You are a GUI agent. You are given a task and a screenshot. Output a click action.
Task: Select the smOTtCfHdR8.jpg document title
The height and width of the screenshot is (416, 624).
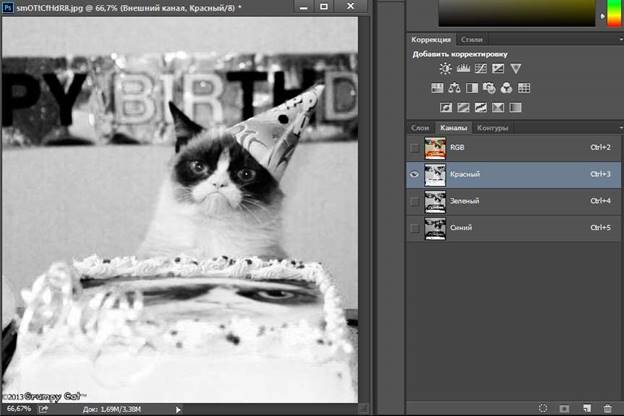tap(129, 7)
